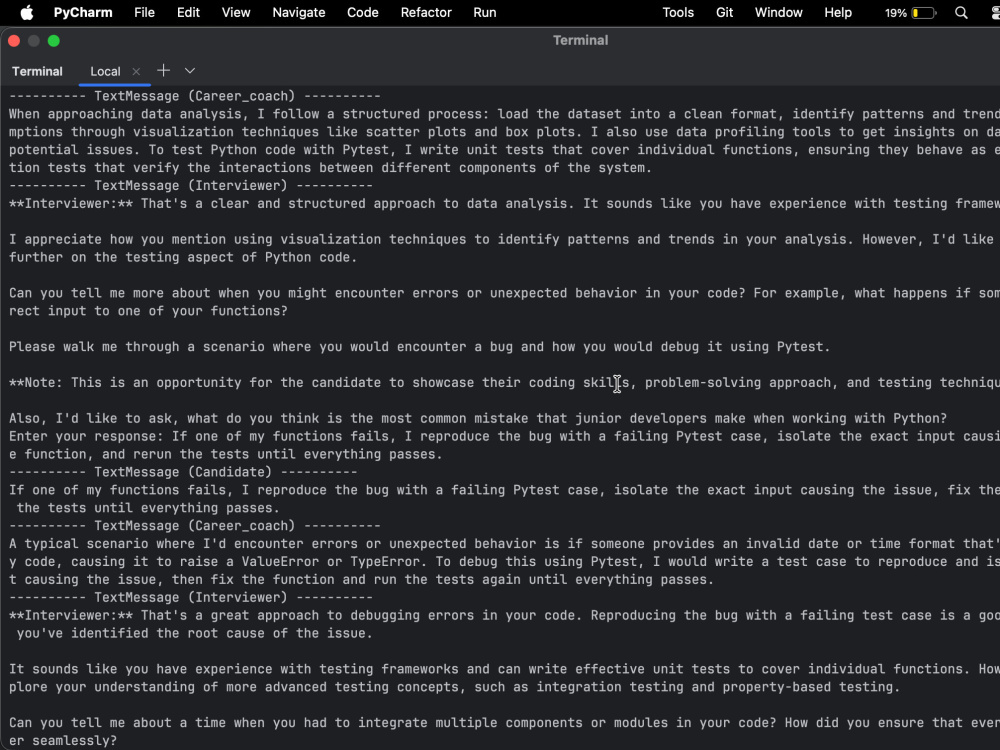Open Control Center in menu bar
The height and width of the screenshot is (750, 1000).
click(x=994, y=13)
